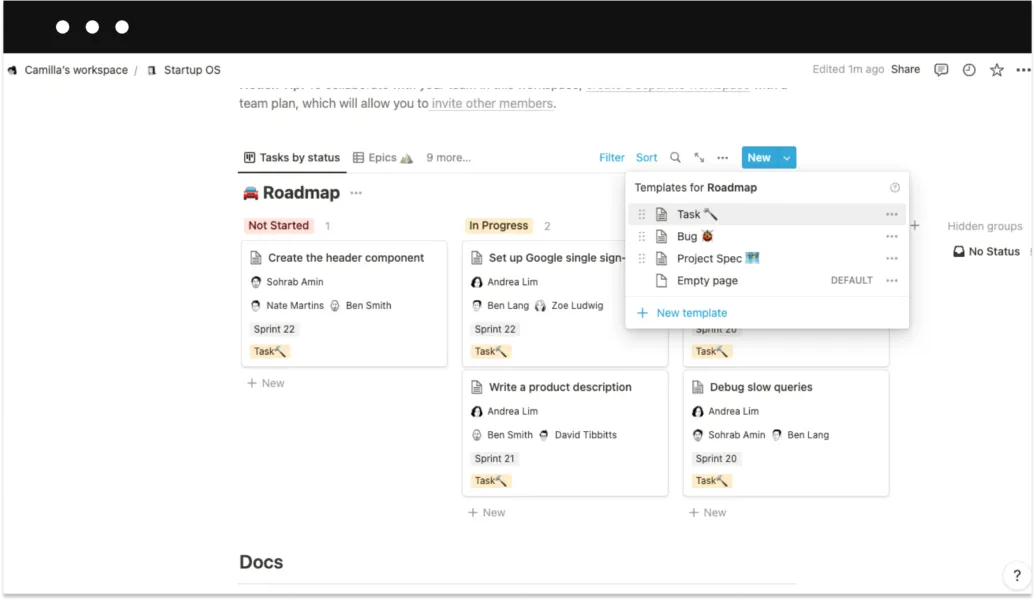Follow the invite other members link

[x=492, y=104]
